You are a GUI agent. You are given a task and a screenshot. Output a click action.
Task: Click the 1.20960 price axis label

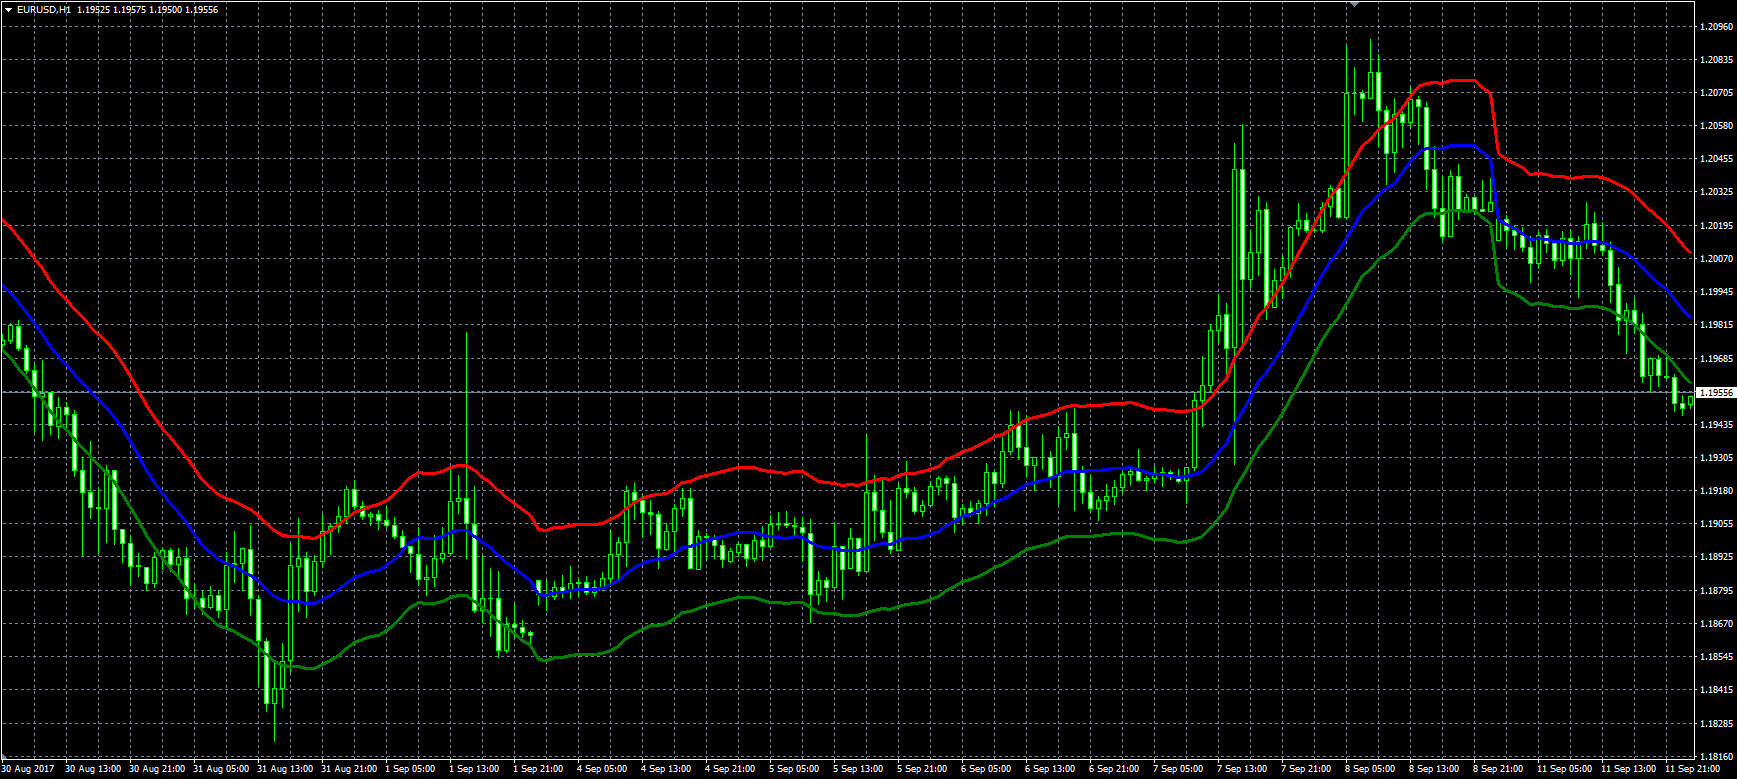[1716, 27]
